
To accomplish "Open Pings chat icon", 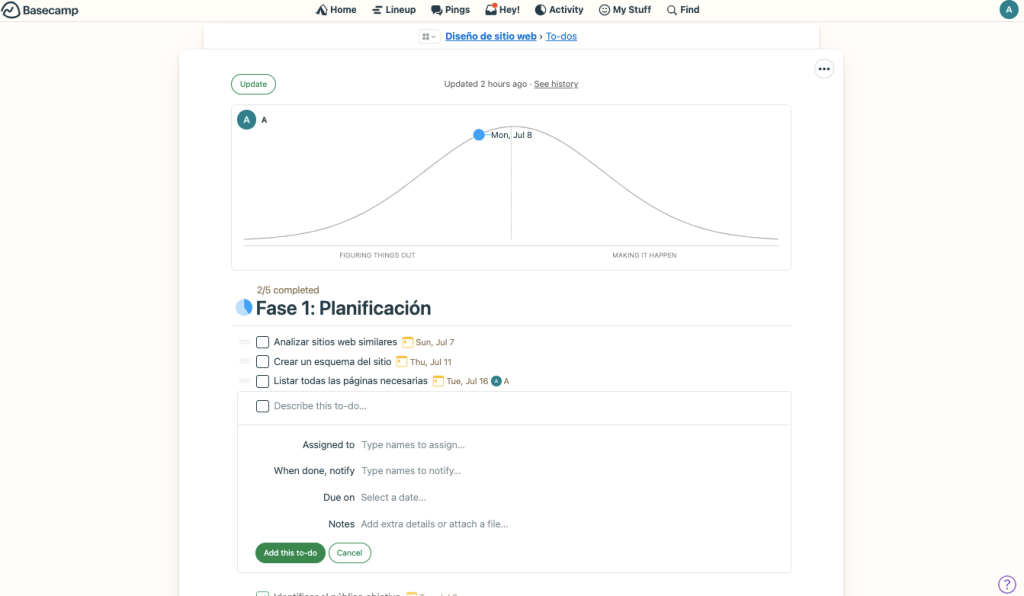I will tap(437, 10).
